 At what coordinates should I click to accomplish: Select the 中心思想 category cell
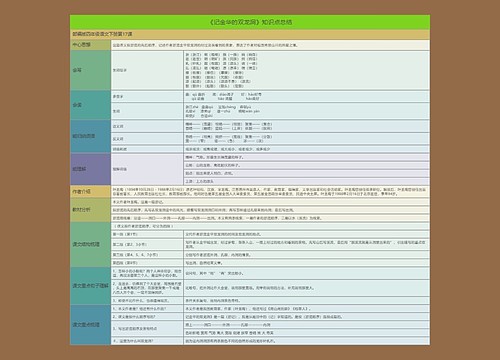pyautogui.click(x=90, y=45)
